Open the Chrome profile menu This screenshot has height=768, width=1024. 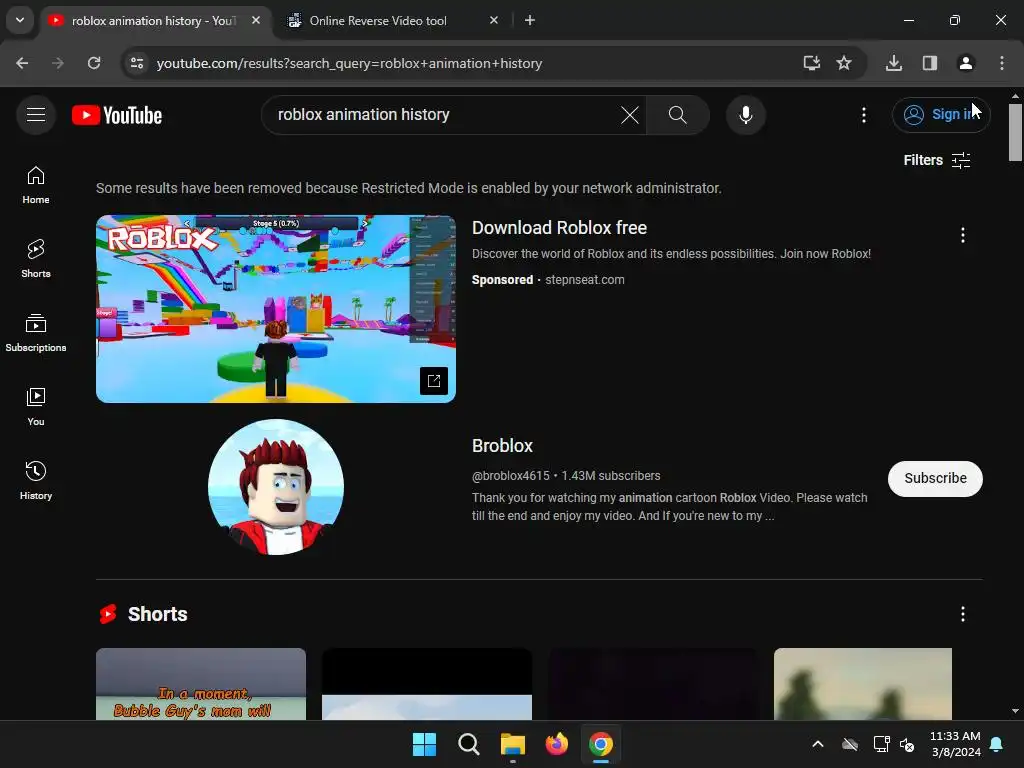[965, 63]
